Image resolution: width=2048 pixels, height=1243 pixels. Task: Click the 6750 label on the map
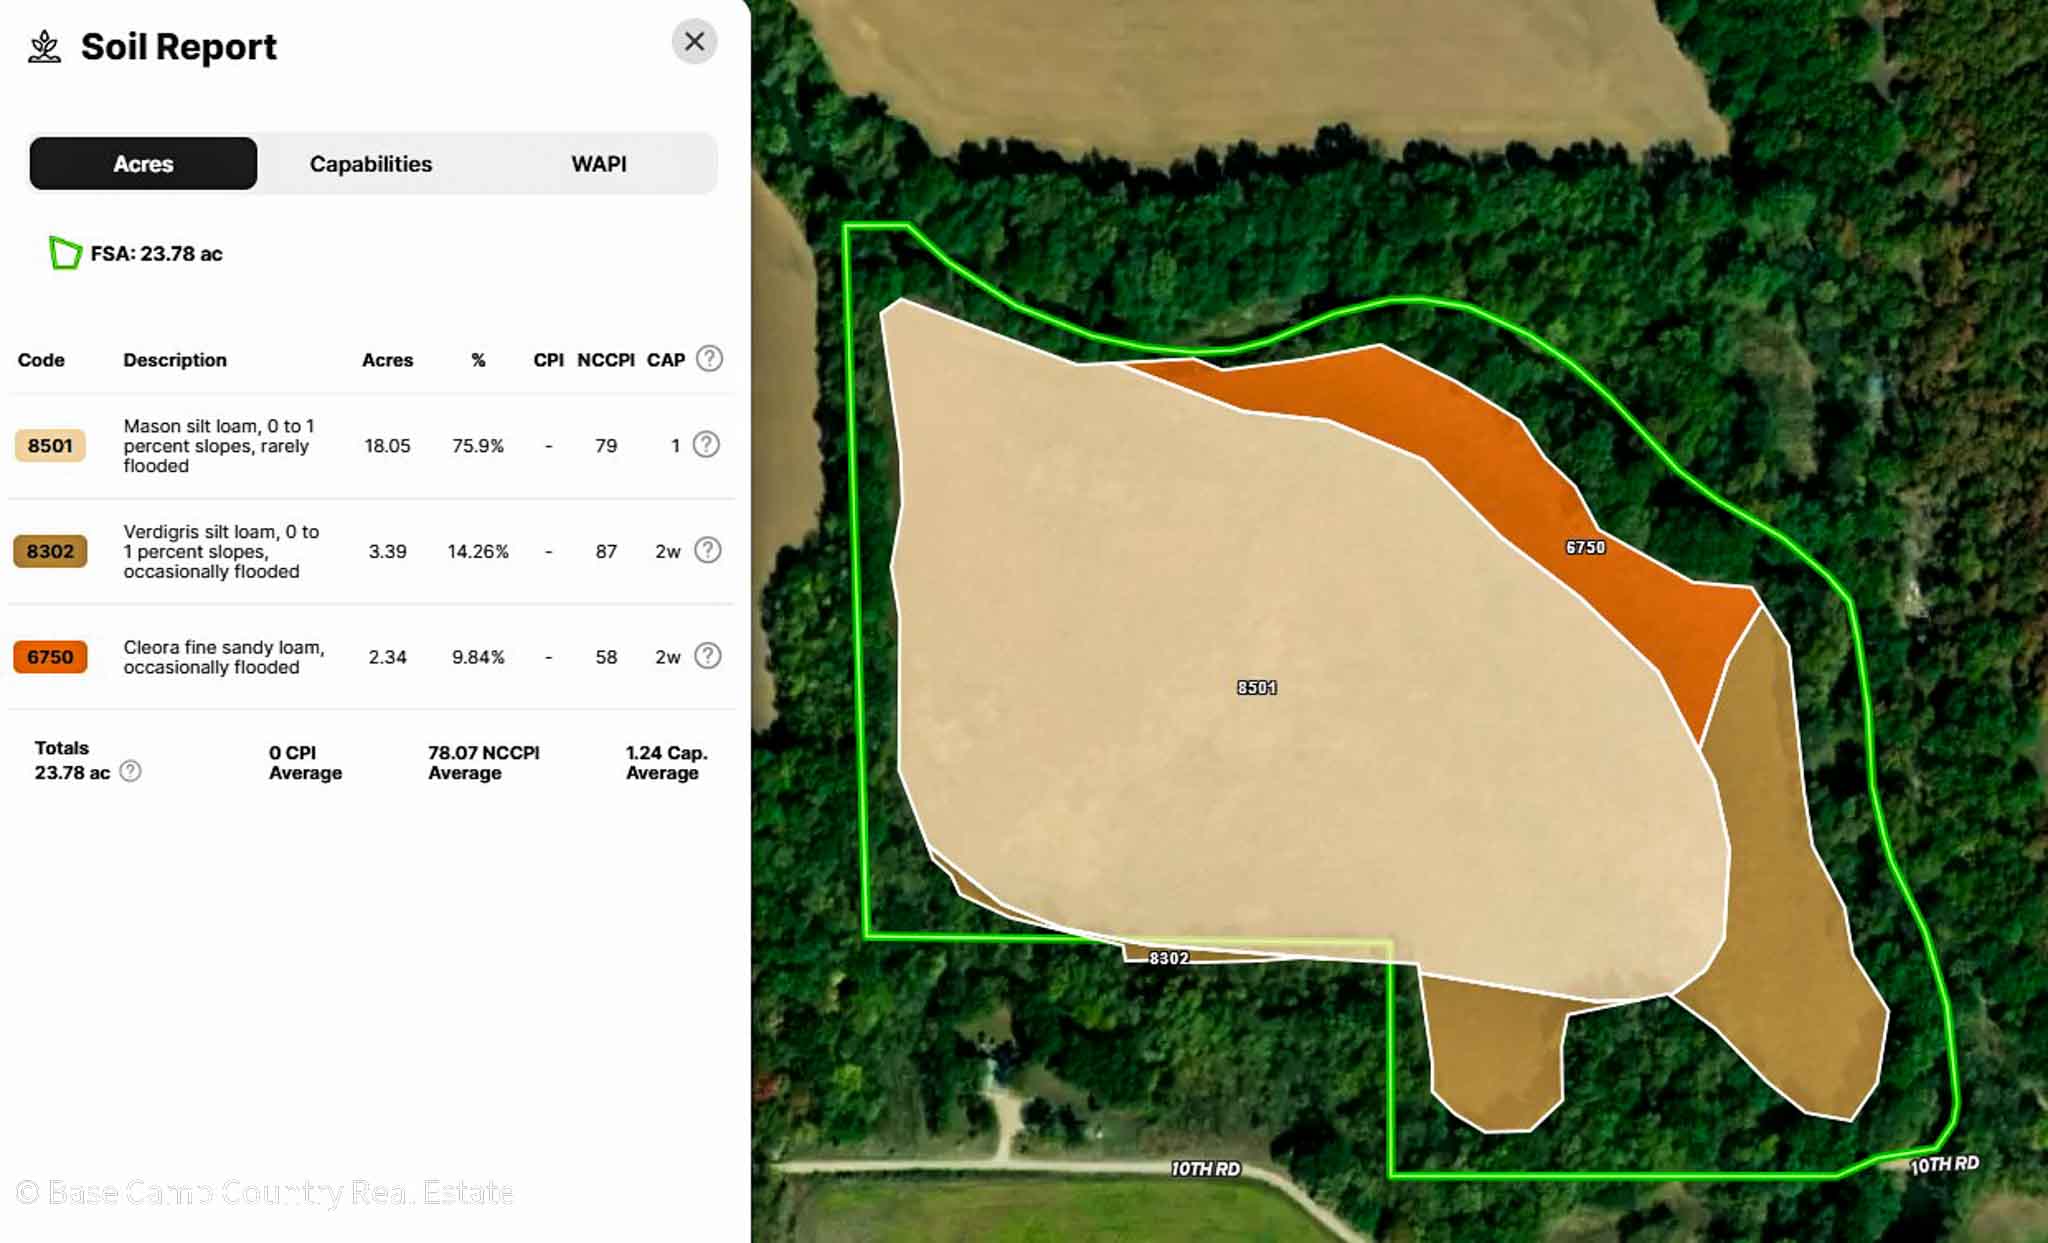pyautogui.click(x=1585, y=548)
